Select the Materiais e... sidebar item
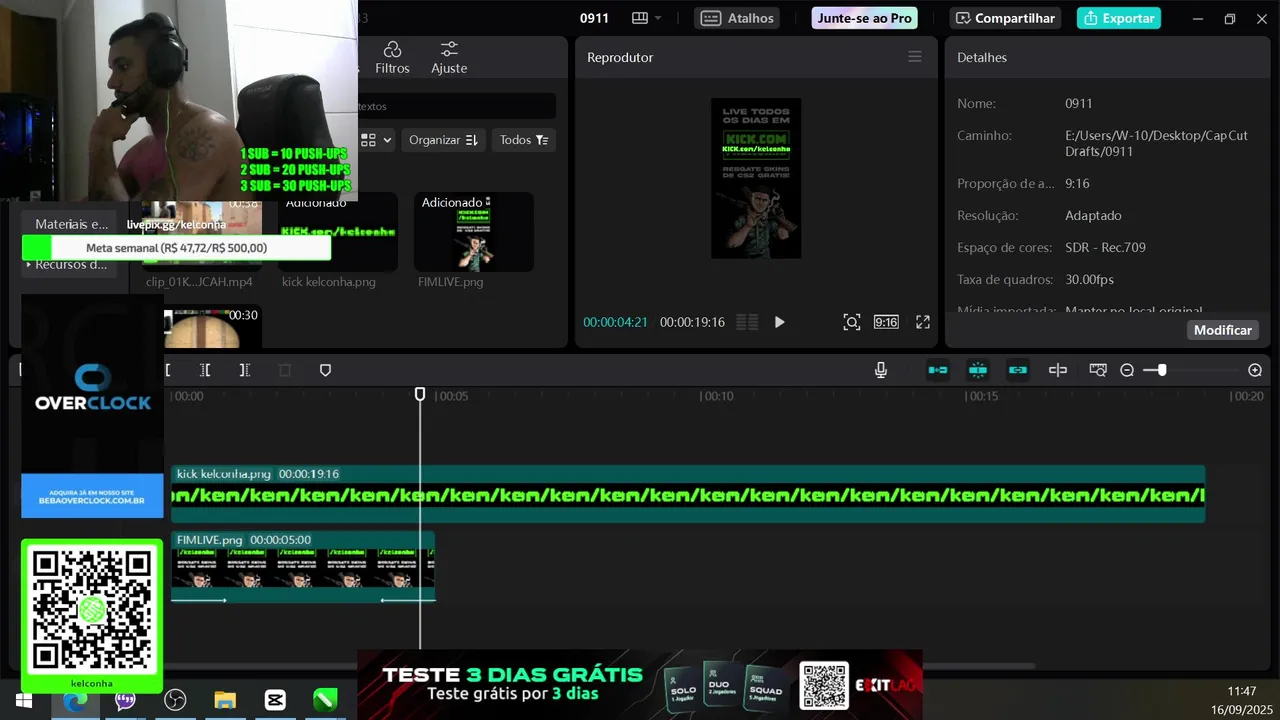The image size is (1280, 720). click(x=71, y=224)
